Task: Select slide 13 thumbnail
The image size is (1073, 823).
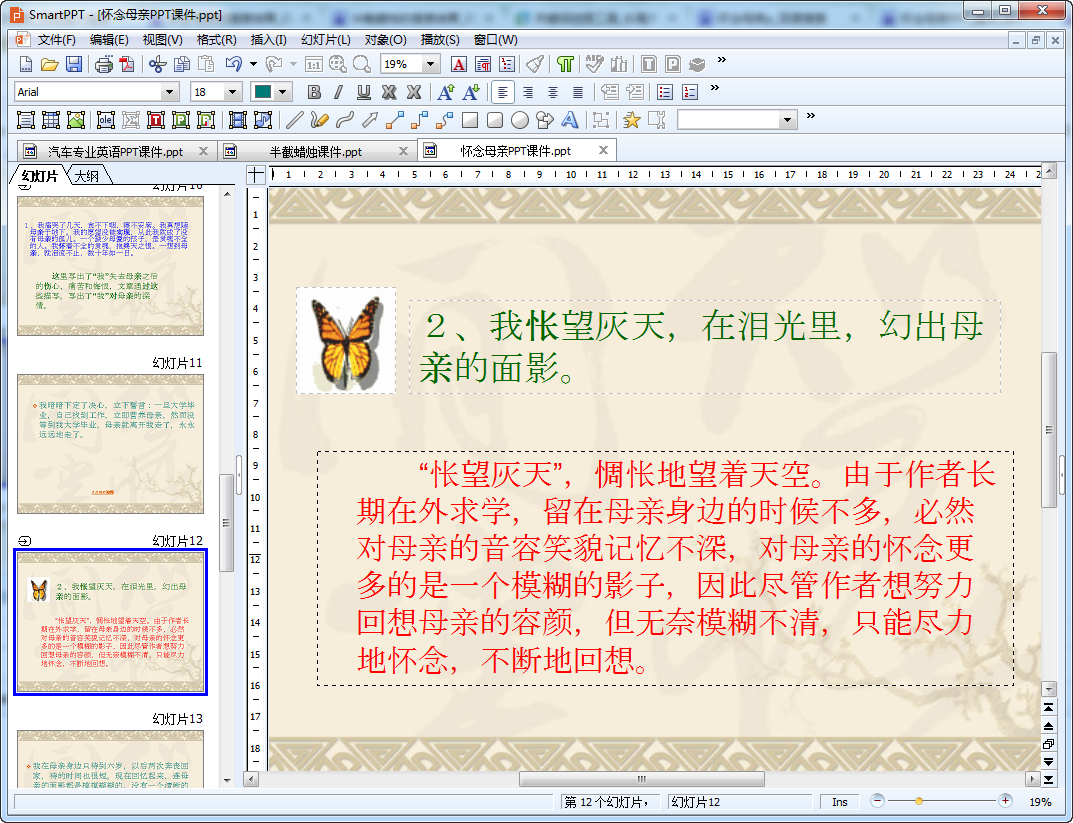Action: click(110, 759)
